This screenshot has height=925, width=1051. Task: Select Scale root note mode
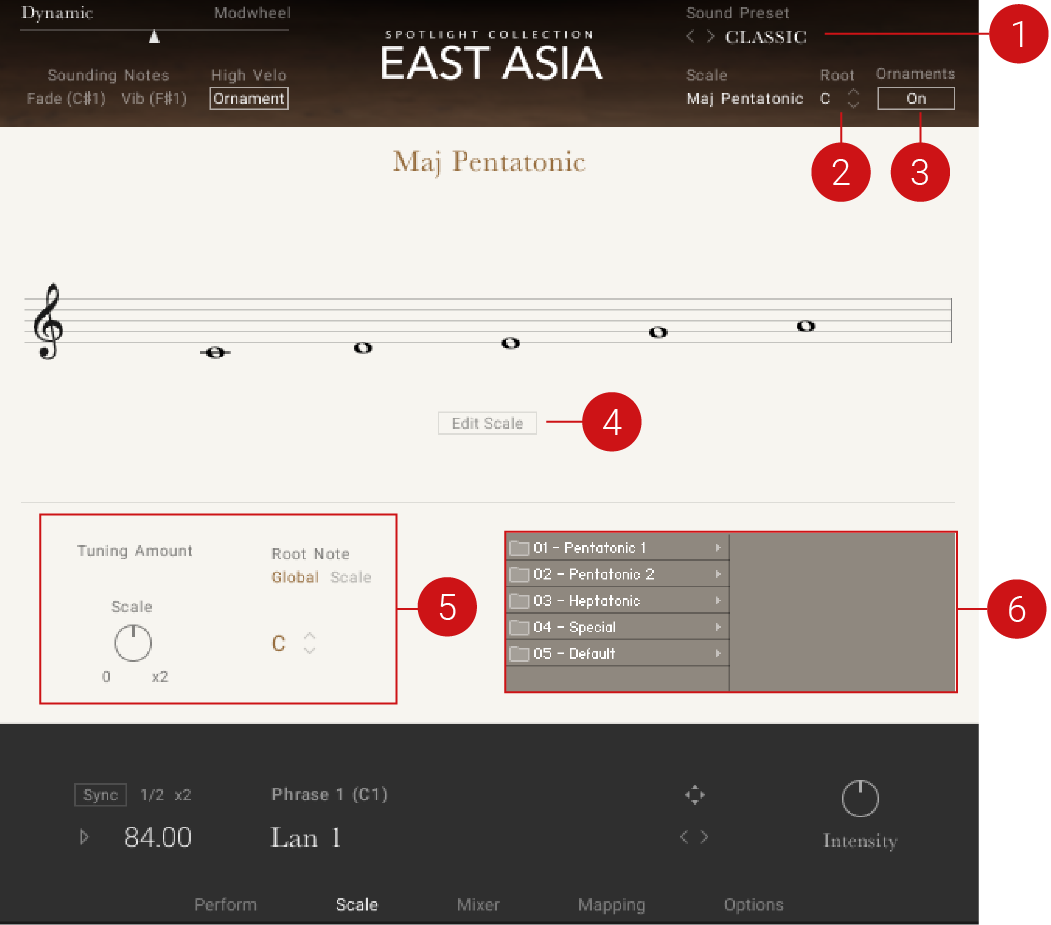351,577
